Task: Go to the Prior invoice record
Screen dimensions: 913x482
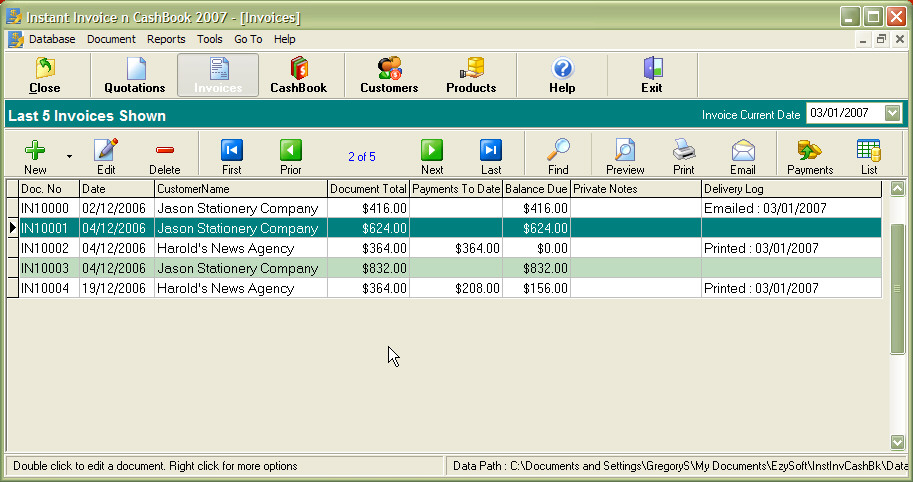Action: pyautogui.click(x=291, y=157)
